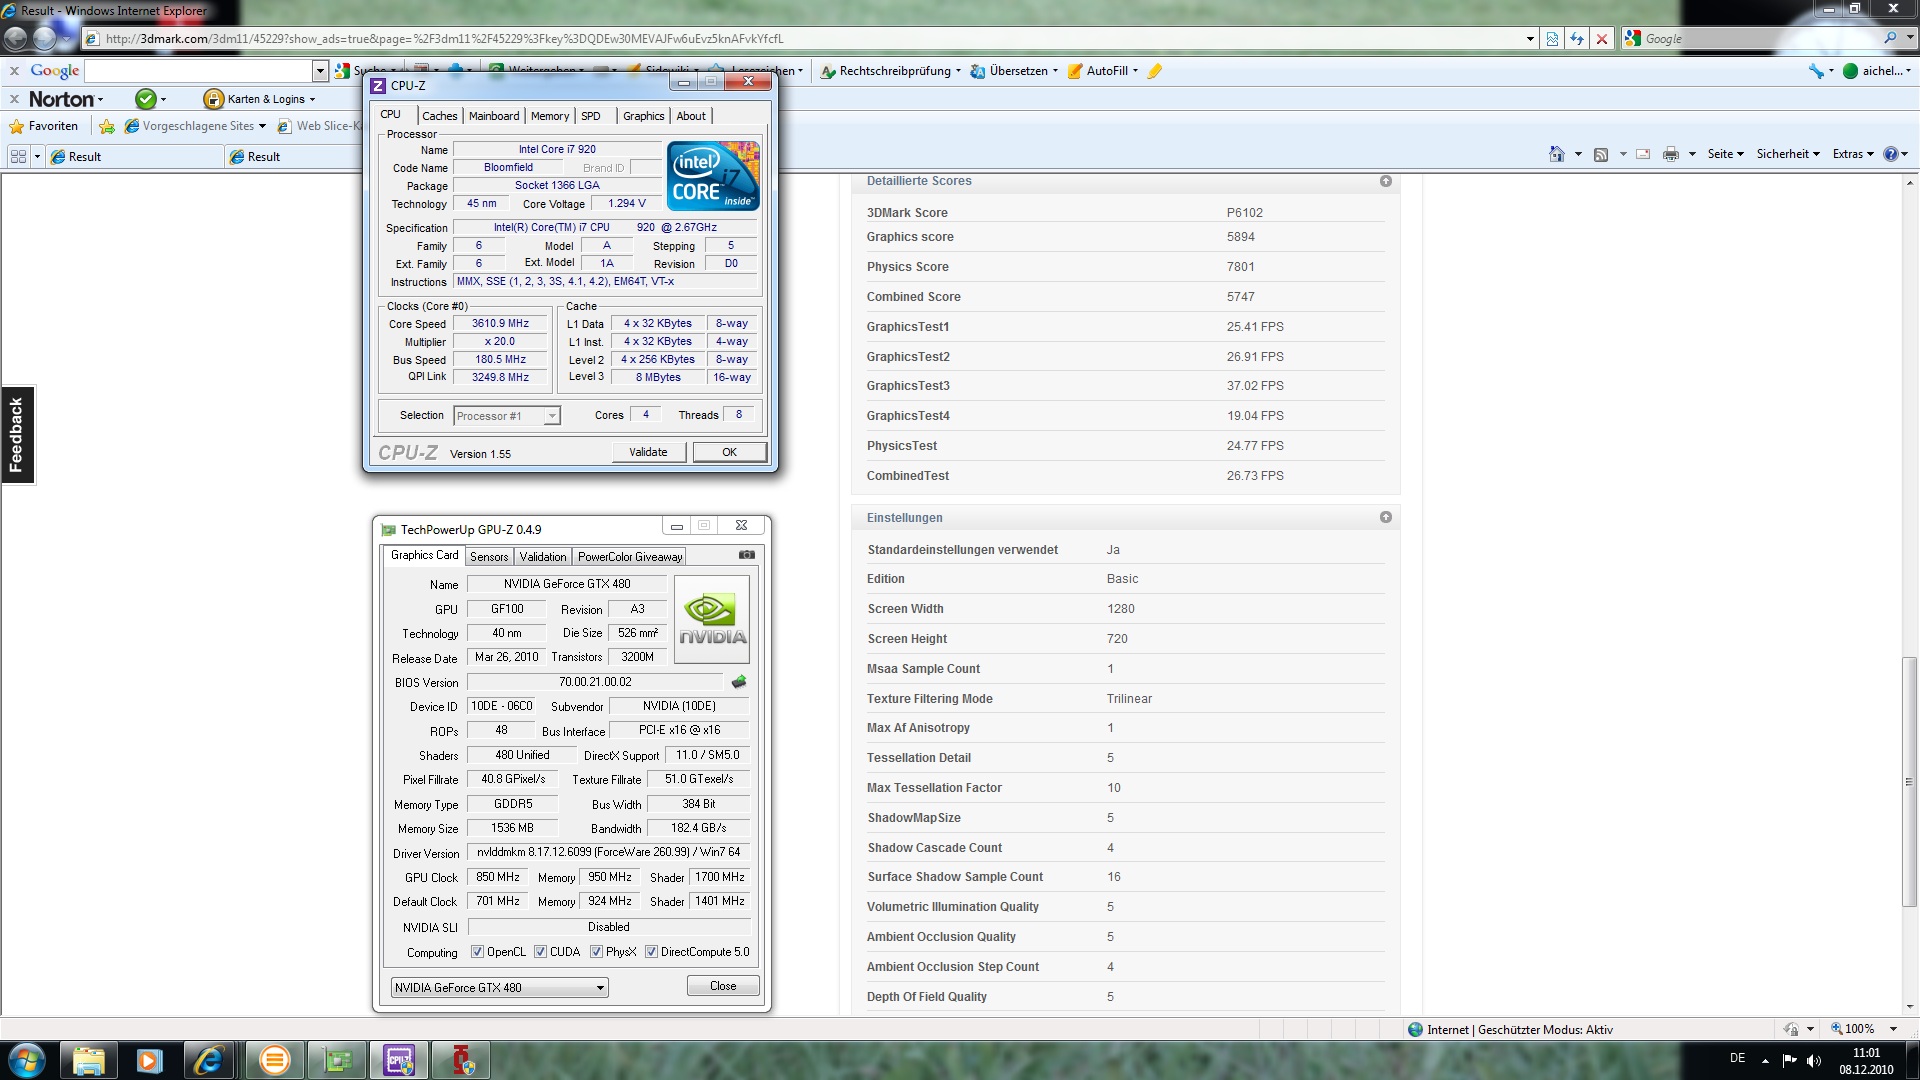Toggle the PhysX checkbox in GPU-Z
The image size is (1920, 1080).
tap(596, 952)
